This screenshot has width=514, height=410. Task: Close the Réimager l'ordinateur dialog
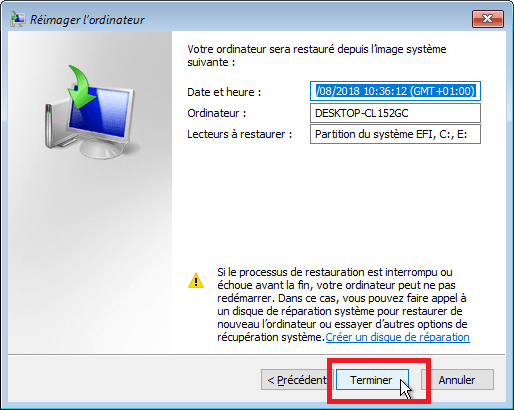488,19
